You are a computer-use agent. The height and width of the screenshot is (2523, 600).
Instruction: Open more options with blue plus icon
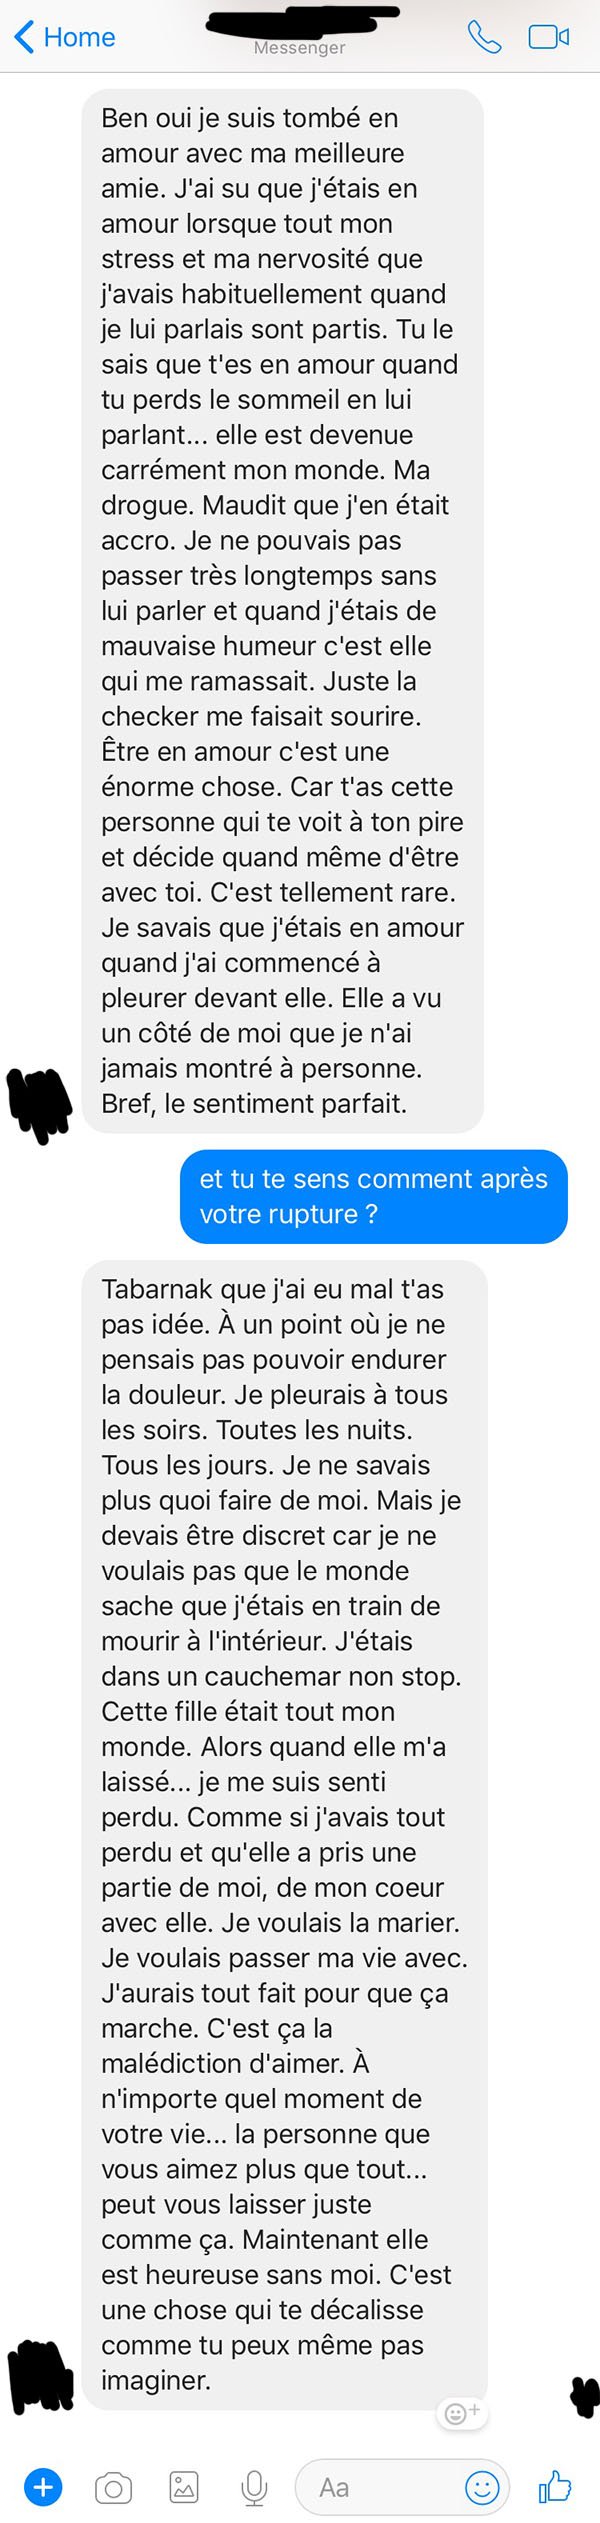[43, 2486]
